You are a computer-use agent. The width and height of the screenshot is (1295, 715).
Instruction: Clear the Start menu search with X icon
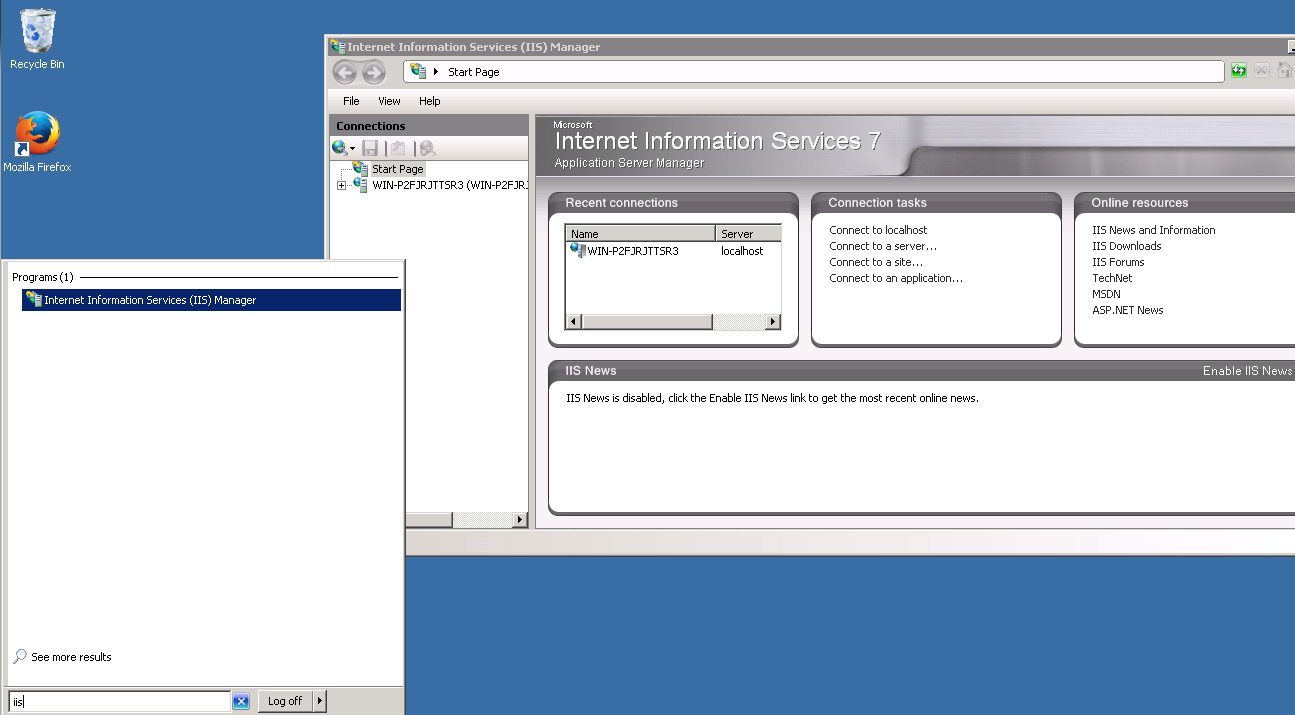pyautogui.click(x=241, y=702)
